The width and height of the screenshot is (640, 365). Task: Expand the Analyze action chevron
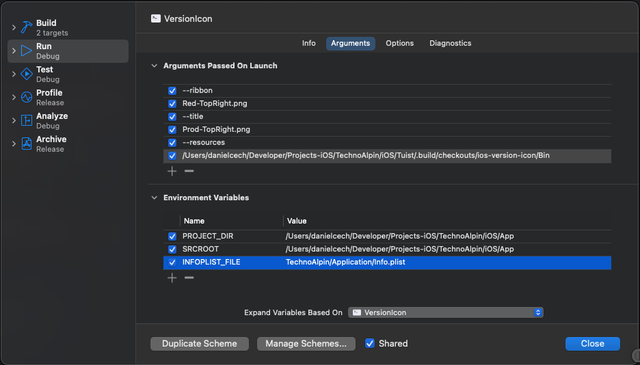[x=13, y=121]
